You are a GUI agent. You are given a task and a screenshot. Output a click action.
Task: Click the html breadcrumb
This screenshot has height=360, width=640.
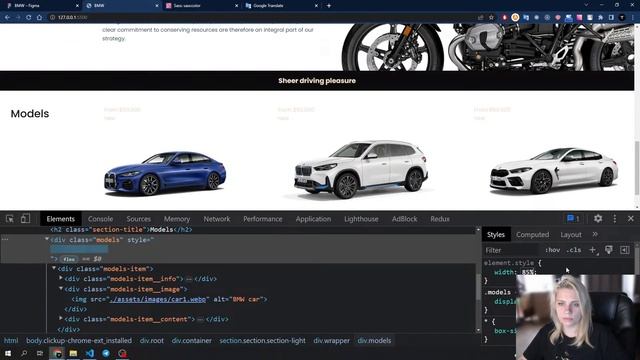point(11,340)
